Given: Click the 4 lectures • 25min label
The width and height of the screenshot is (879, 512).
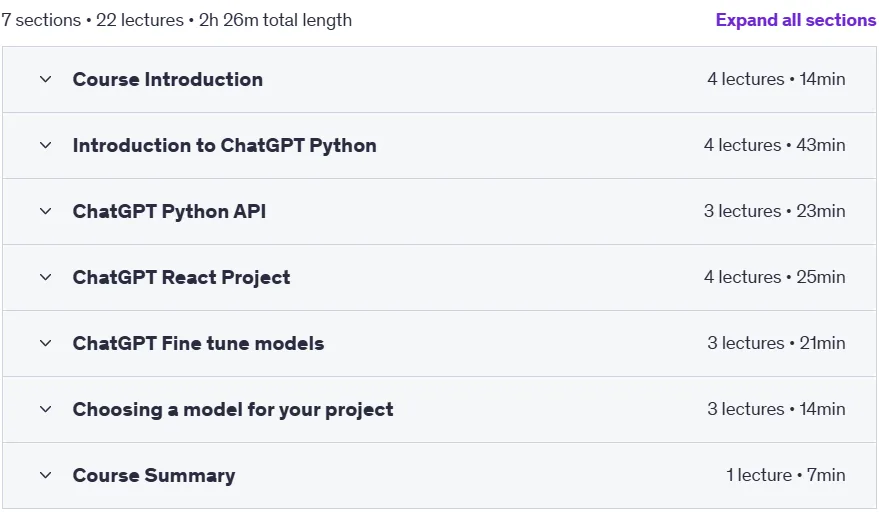Looking at the screenshot, I should point(775,277).
